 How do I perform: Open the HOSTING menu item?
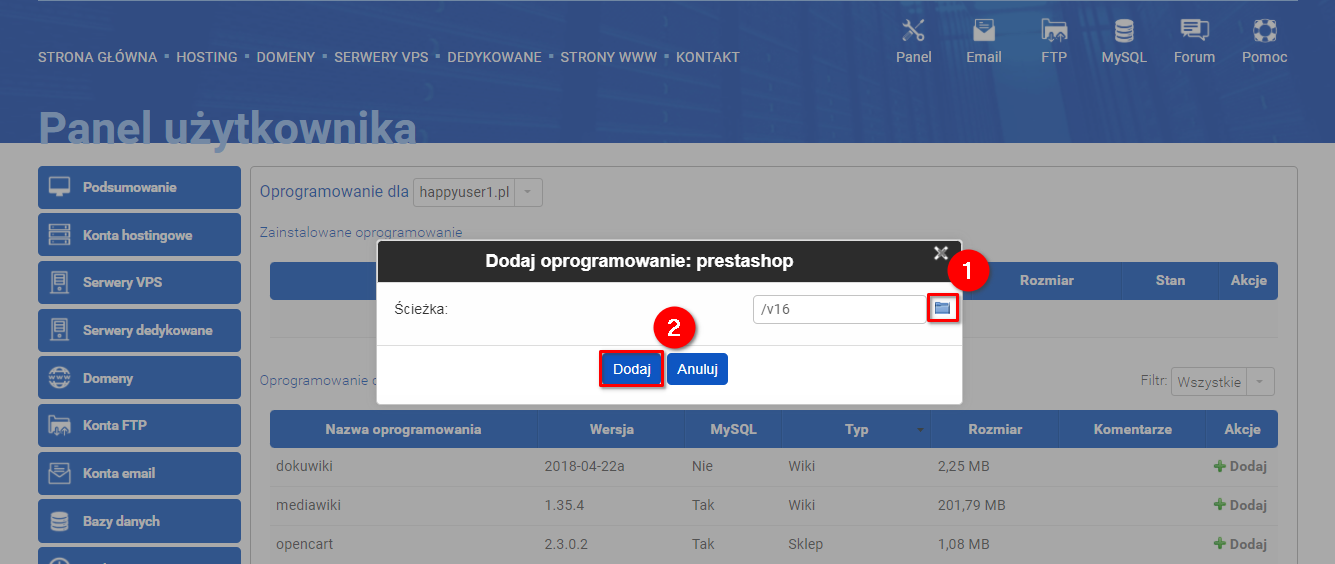pyautogui.click(x=207, y=57)
